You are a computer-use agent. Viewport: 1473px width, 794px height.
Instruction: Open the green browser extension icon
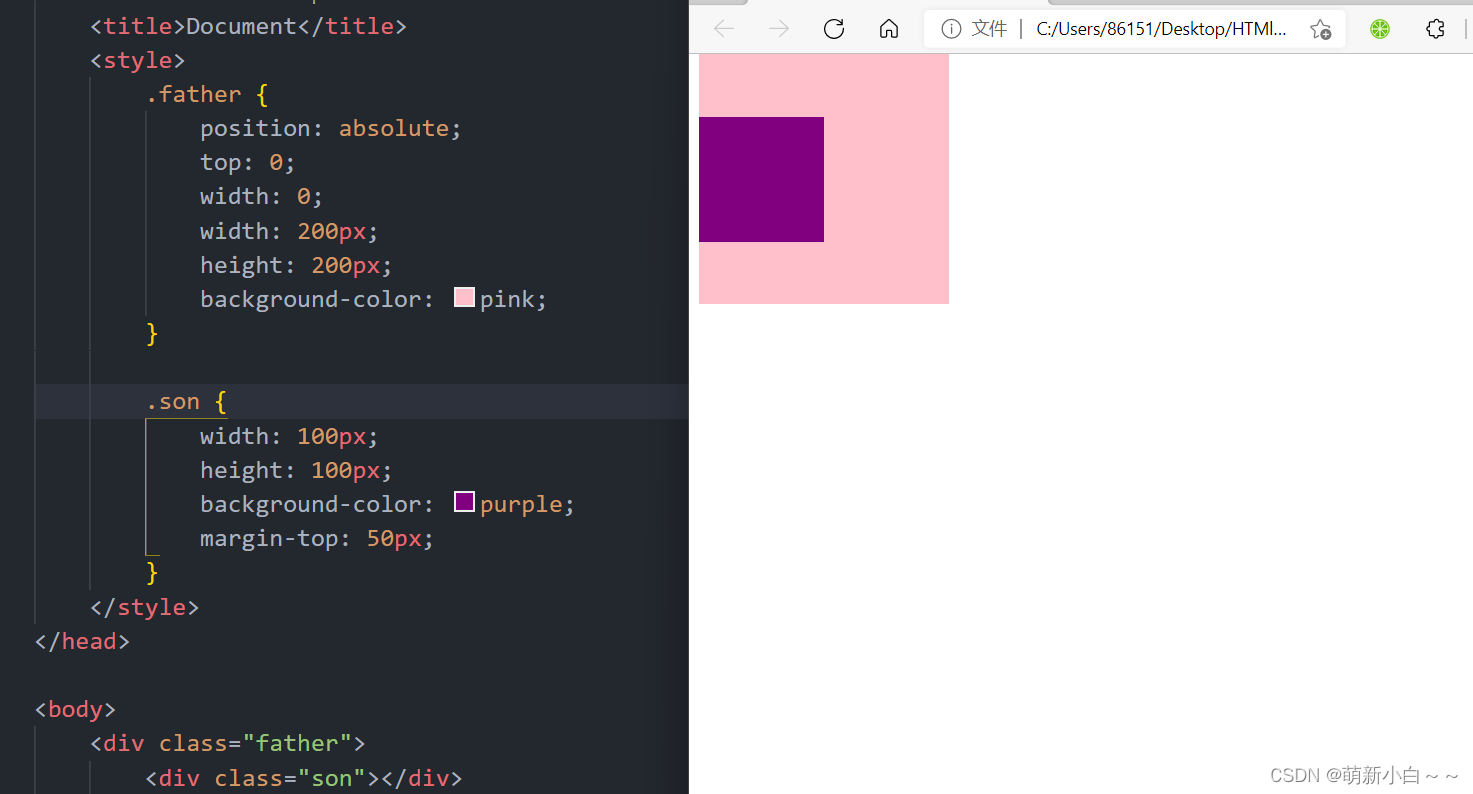click(1380, 29)
